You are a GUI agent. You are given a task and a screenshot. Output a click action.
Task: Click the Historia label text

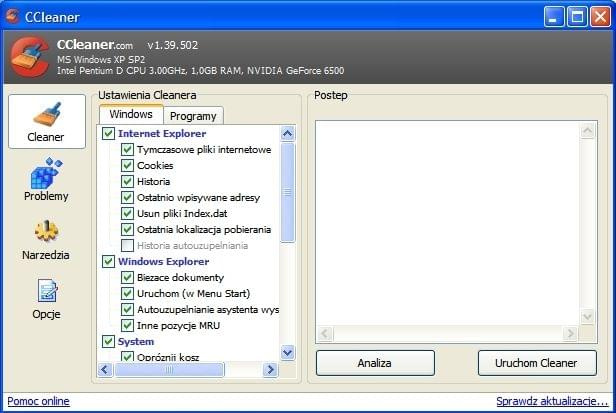[154, 182]
